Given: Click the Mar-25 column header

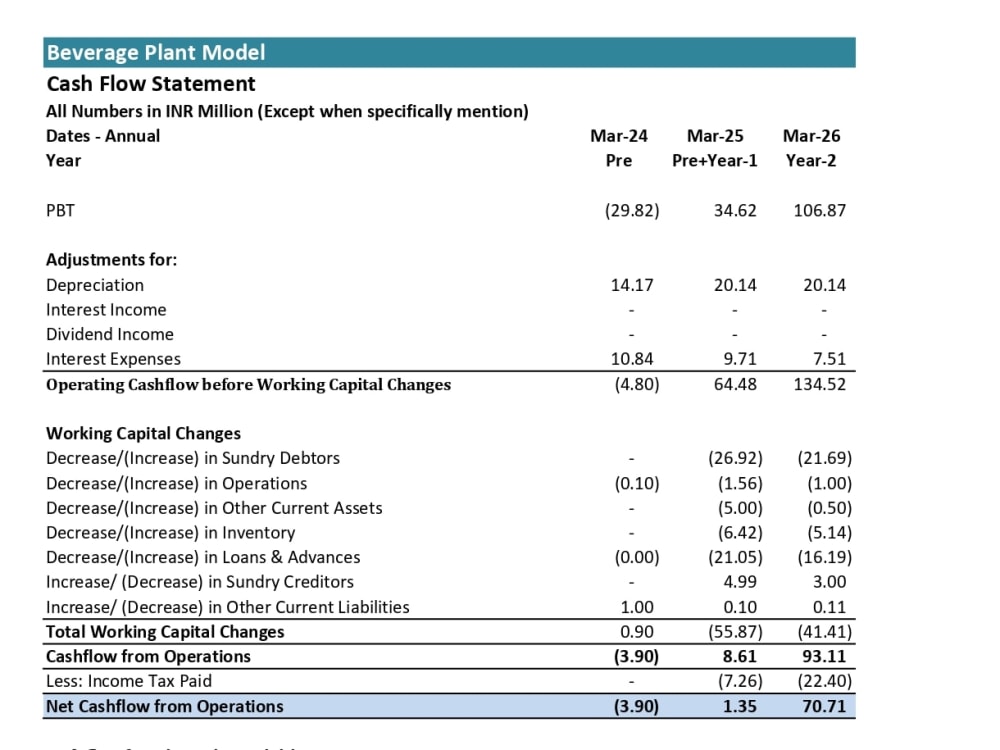Looking at the screenshot, I should [715, 136].
